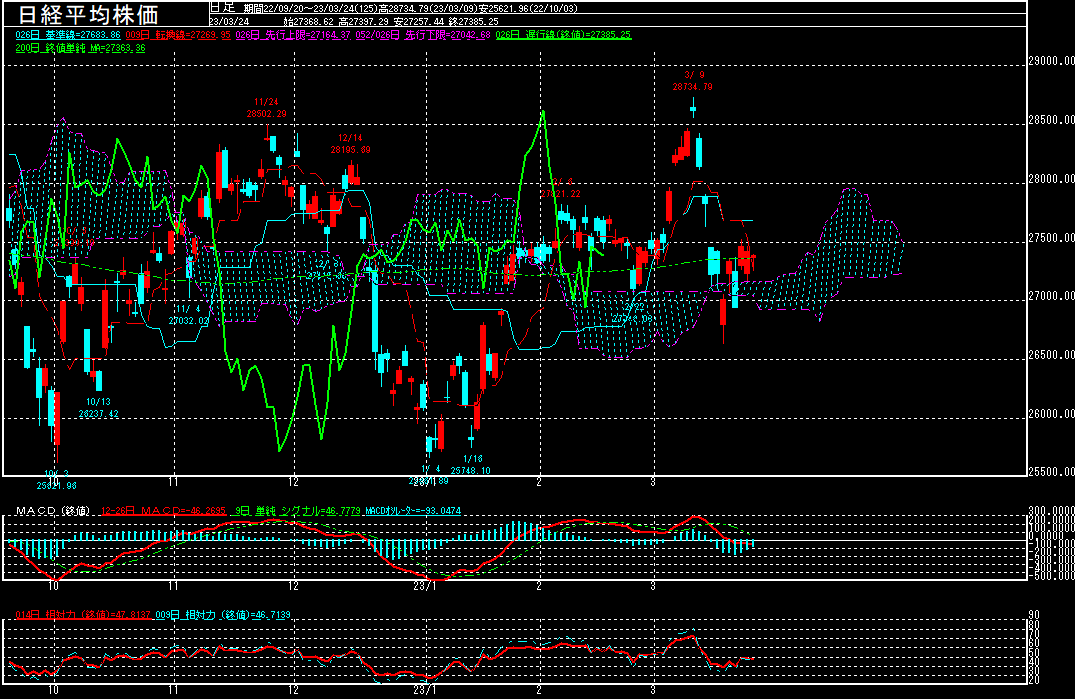Click the 27500.00 price axis label
Viewport: 1076px width, 699px height.
click(x=1051, y=238)
